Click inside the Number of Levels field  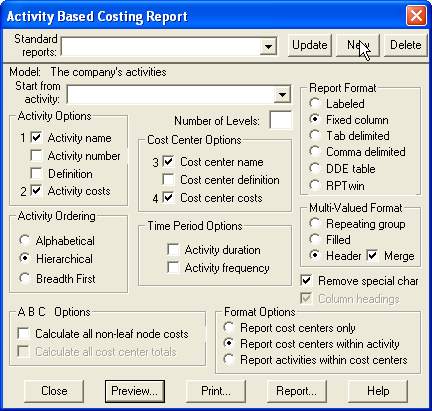coord(280,120)
